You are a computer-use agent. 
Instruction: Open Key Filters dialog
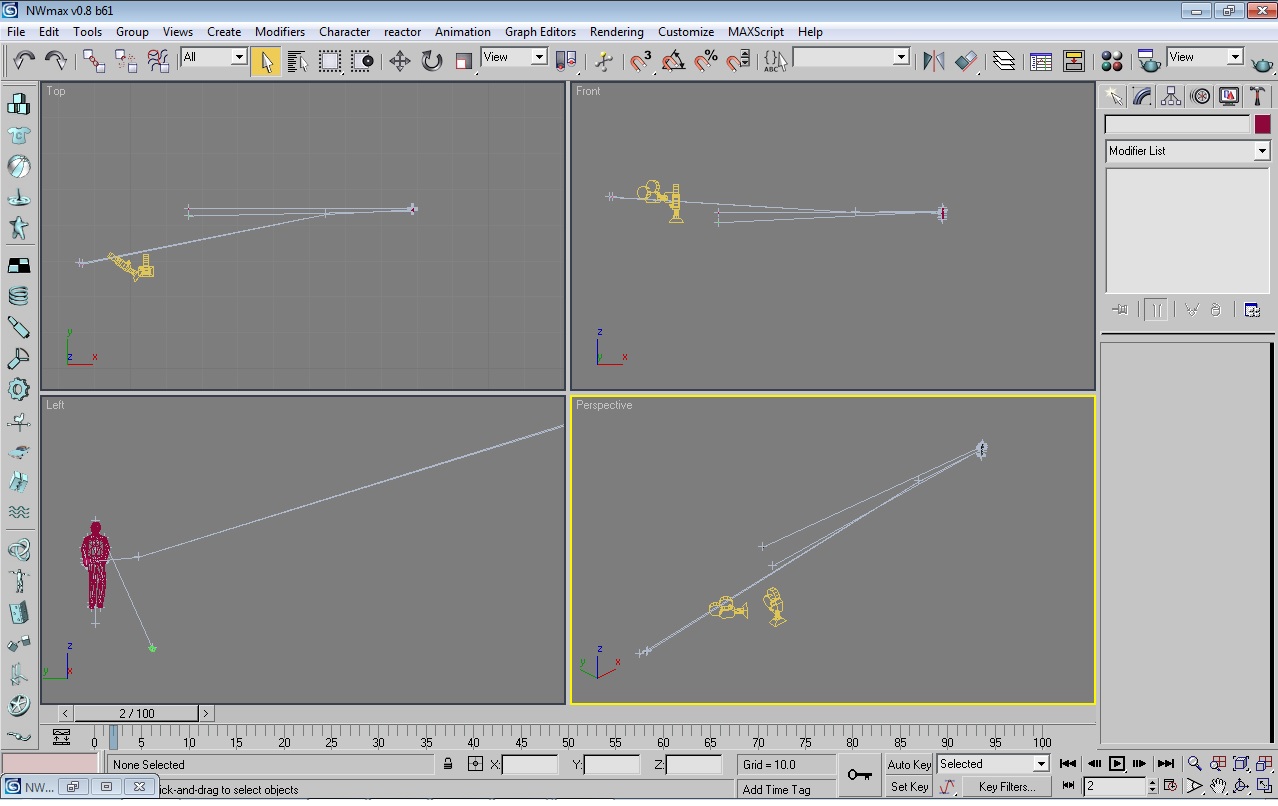pos(1006,787)
